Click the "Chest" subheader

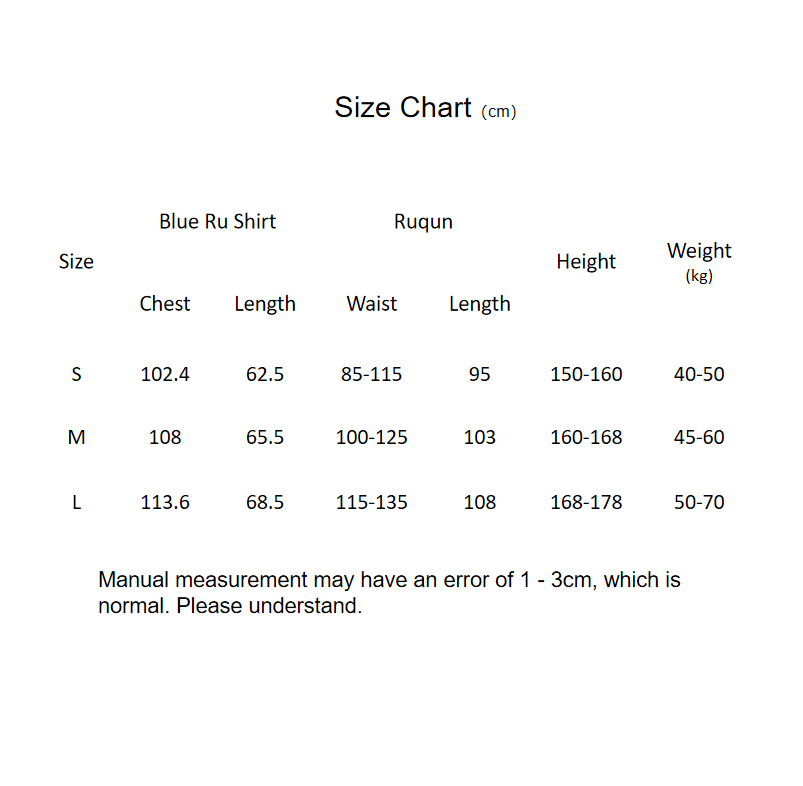coord(165,304)
